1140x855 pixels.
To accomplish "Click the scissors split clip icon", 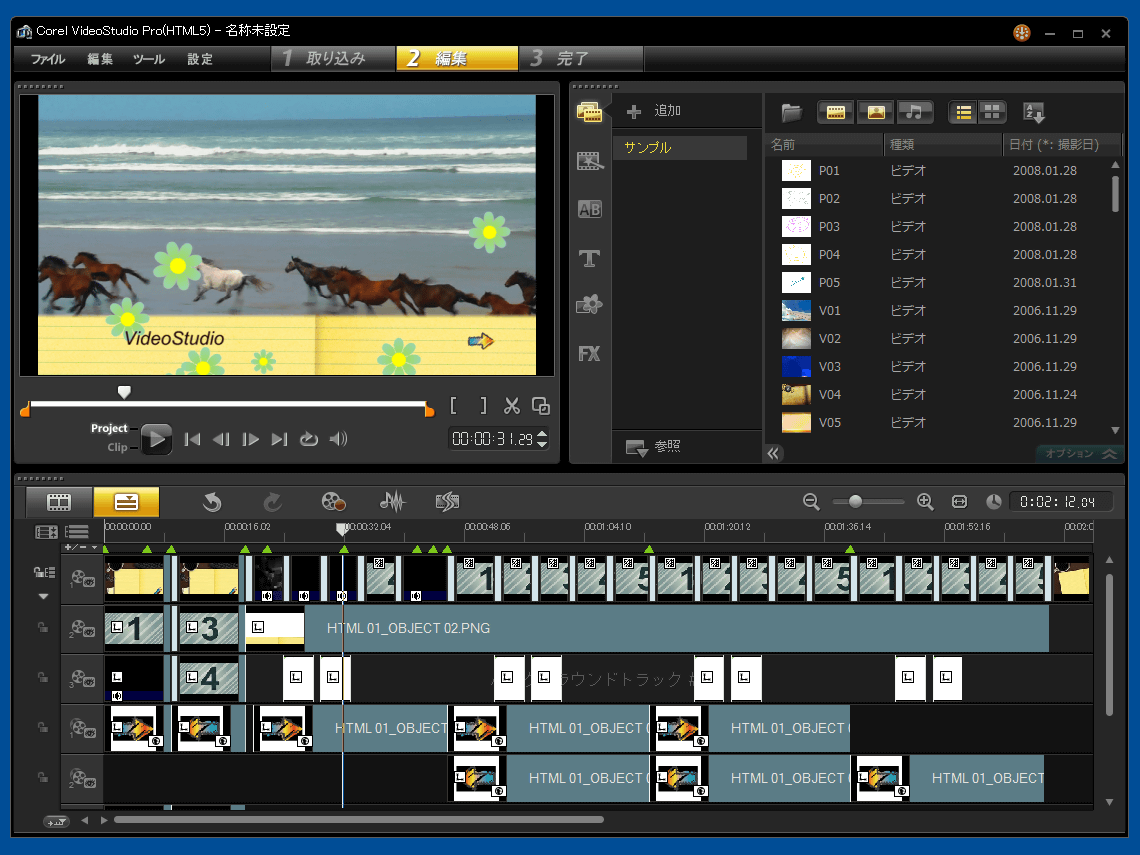I will (x=512, y=406).
